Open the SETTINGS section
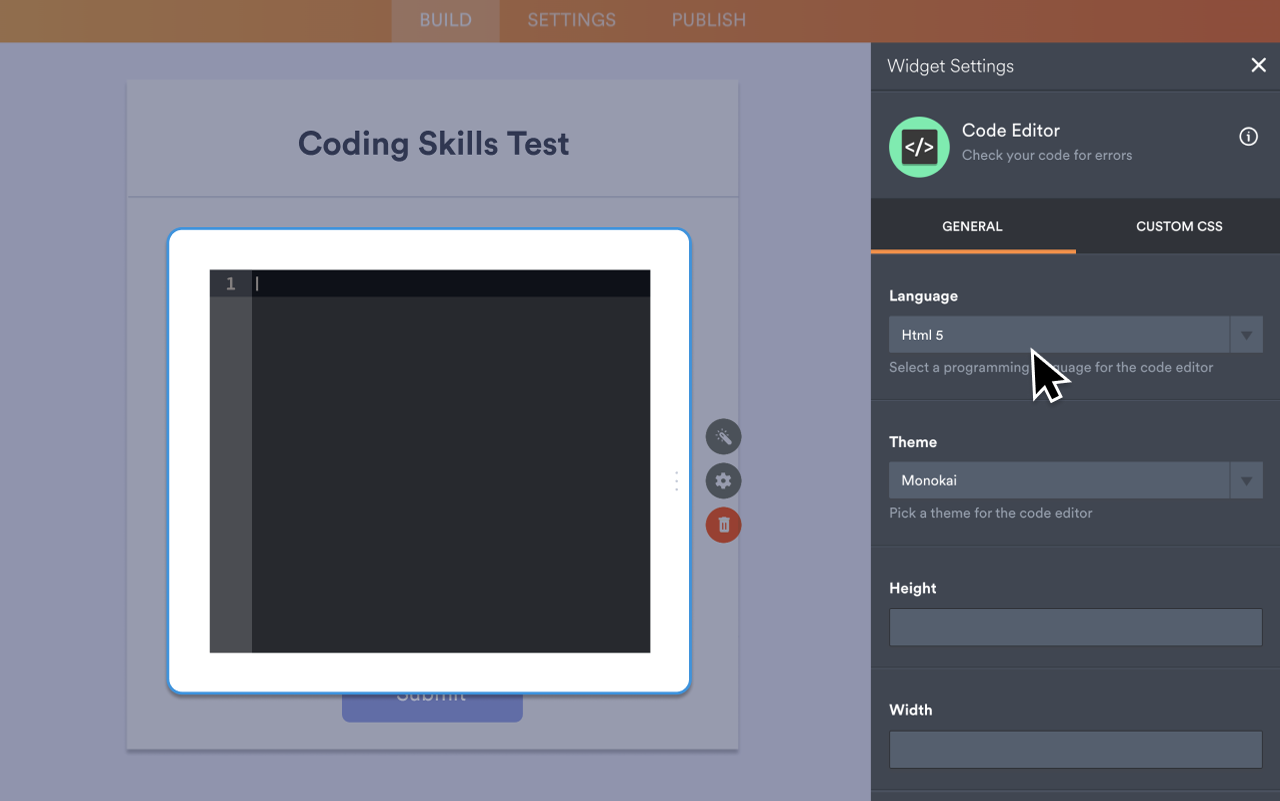The height and width of the screenshot is (801, 1280). coord(570,20)
